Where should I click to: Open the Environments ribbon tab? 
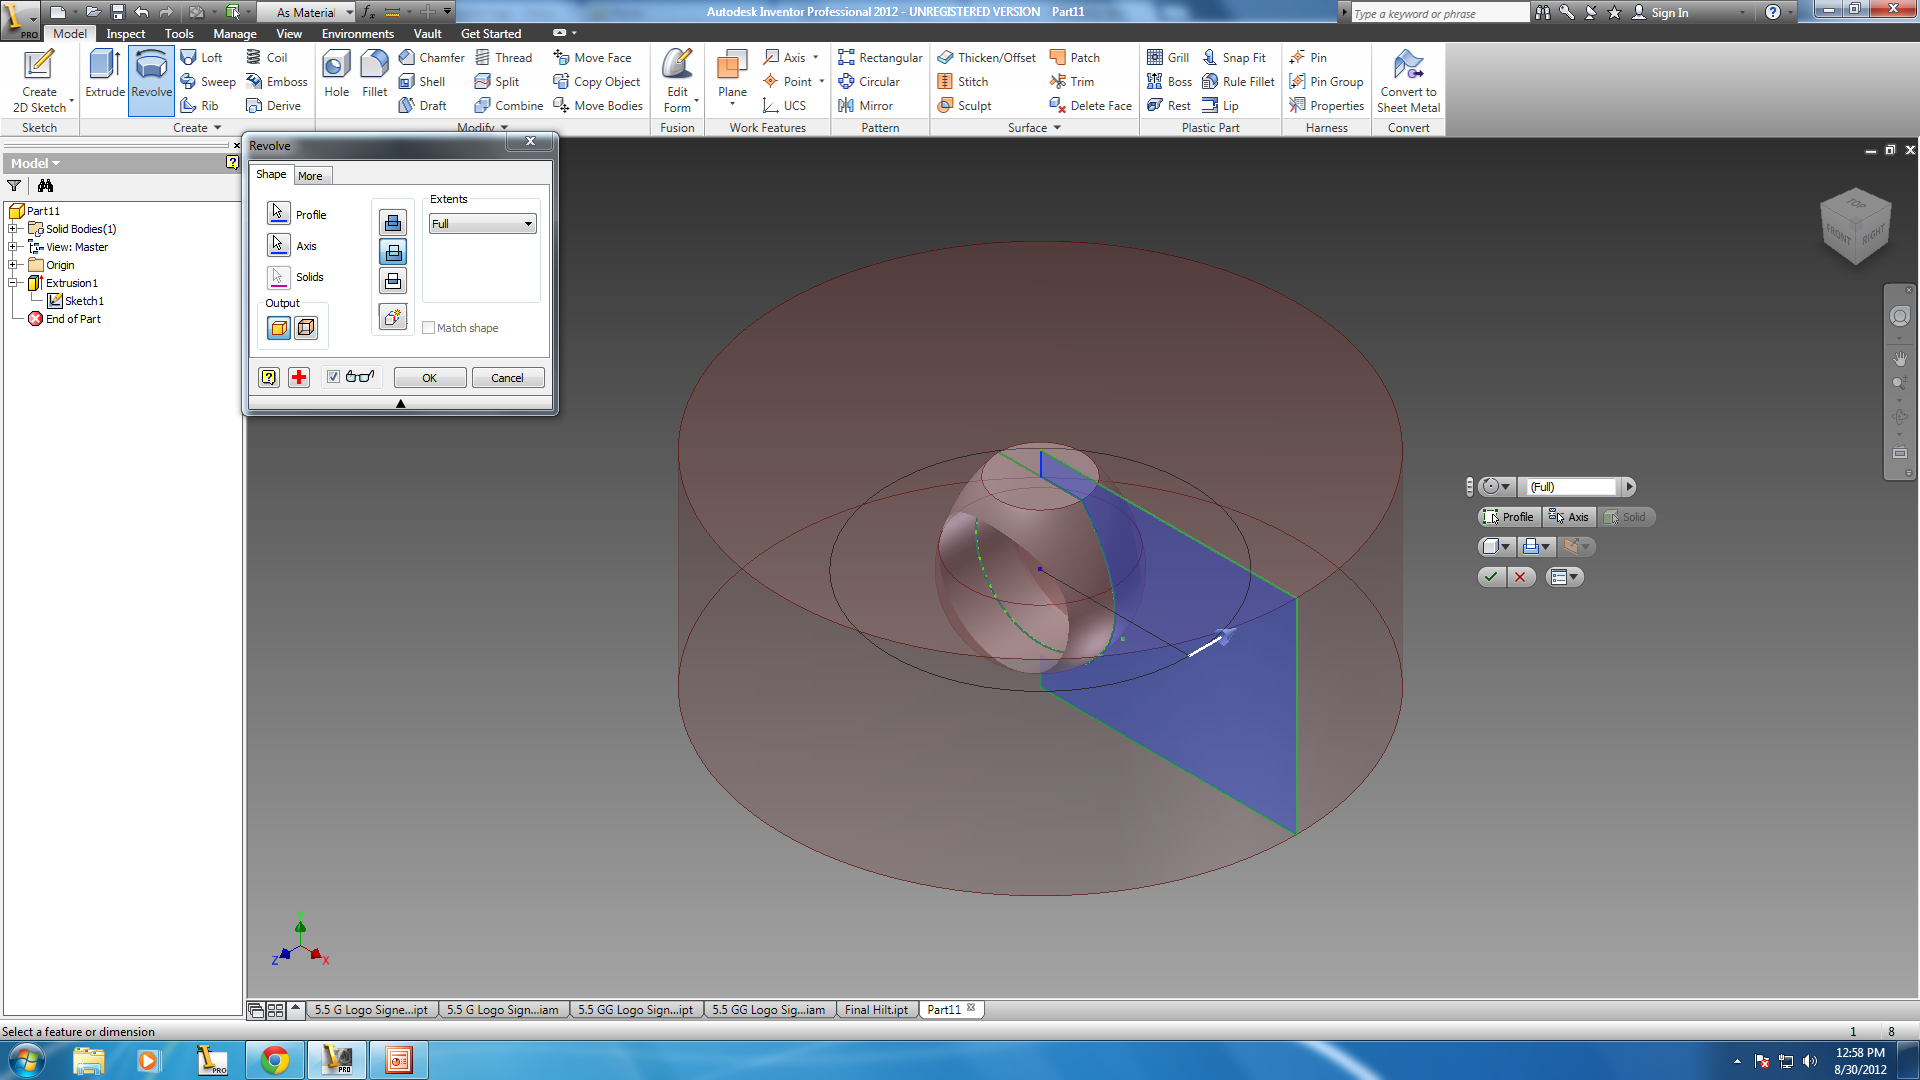358,33
